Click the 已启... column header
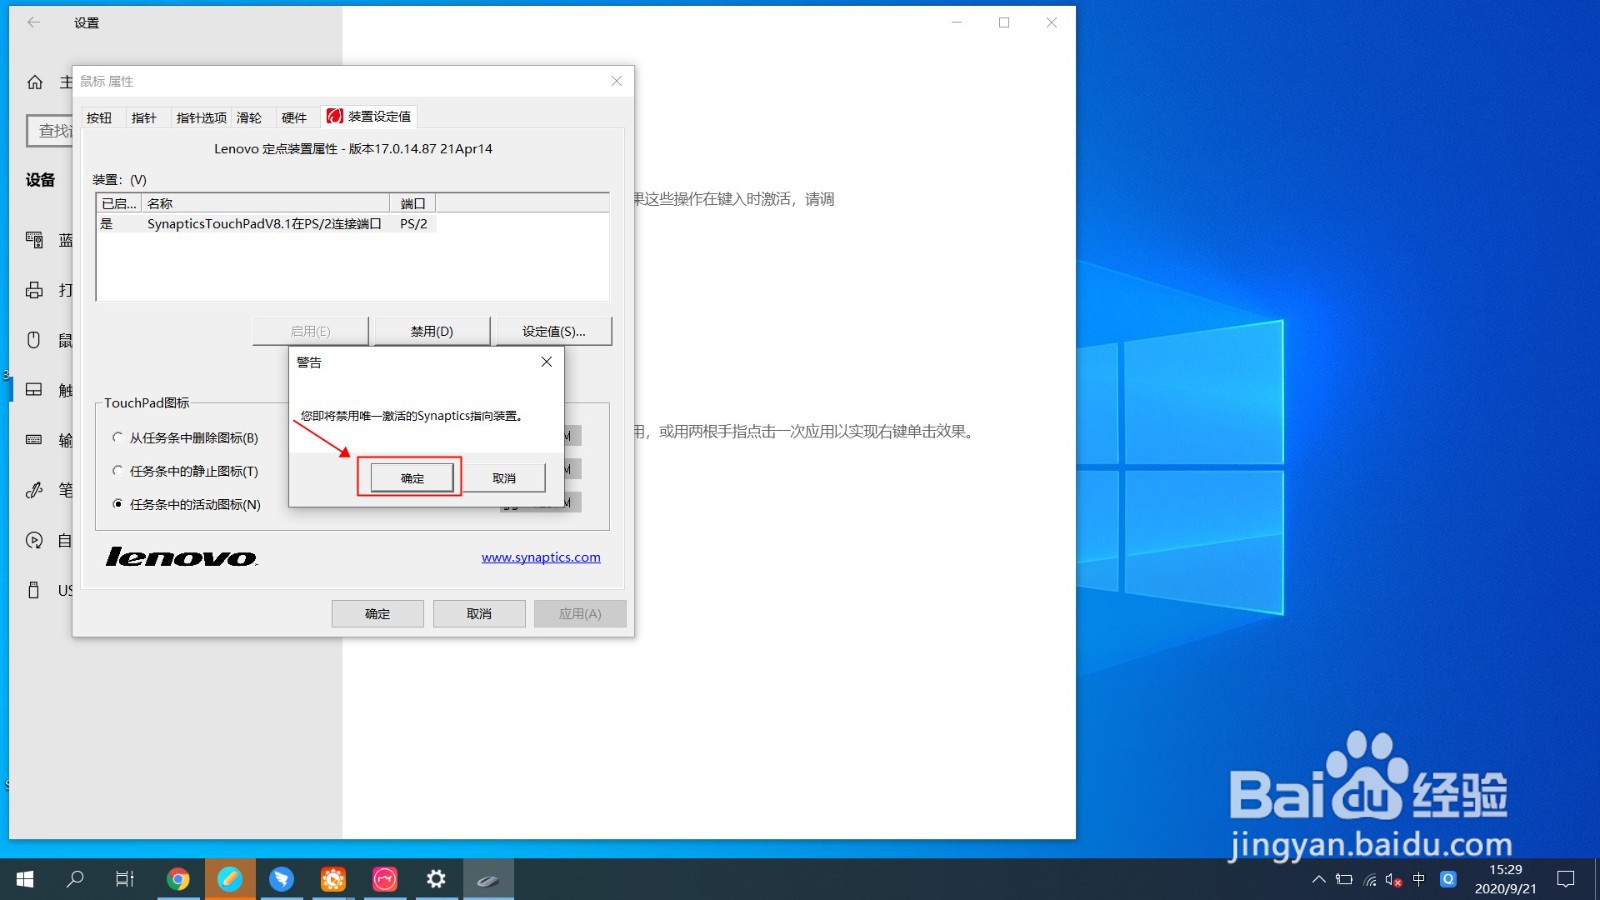1600x900 pixels. click(119, 203)
